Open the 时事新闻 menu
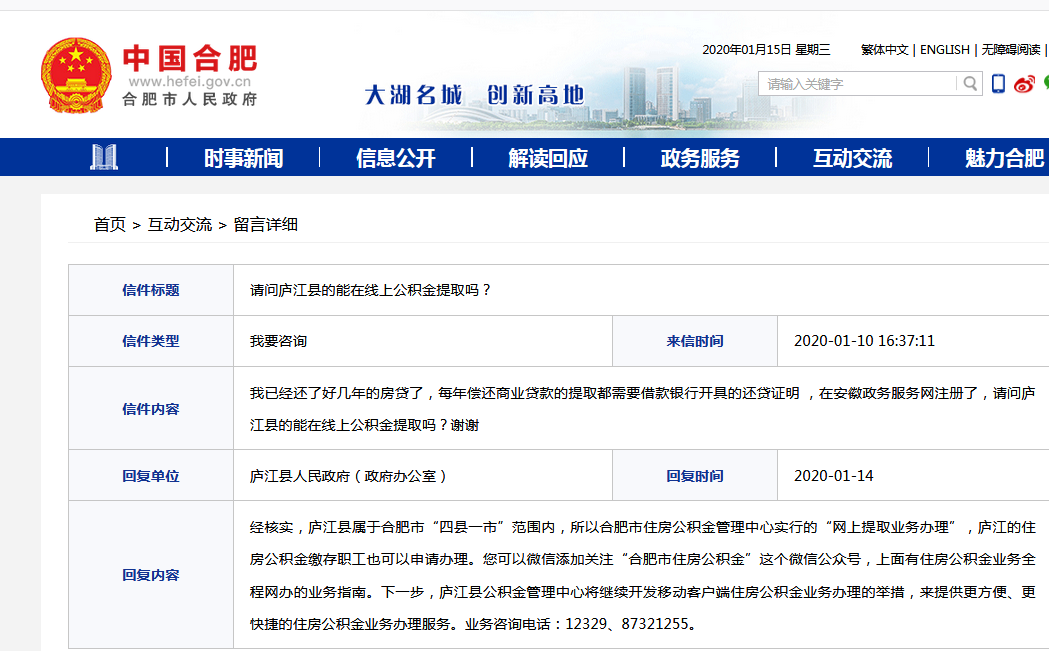This screenshot has height=651, width=1049. coord(244,159)
